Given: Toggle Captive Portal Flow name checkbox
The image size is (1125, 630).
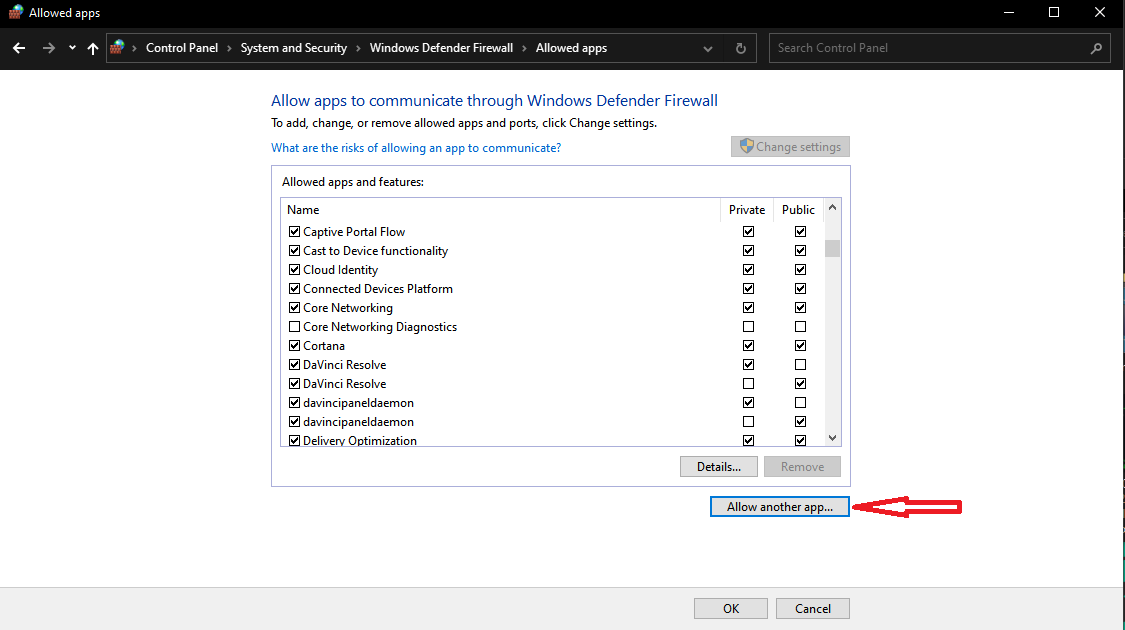Looking at the screenshot, I should coord(294,232).
